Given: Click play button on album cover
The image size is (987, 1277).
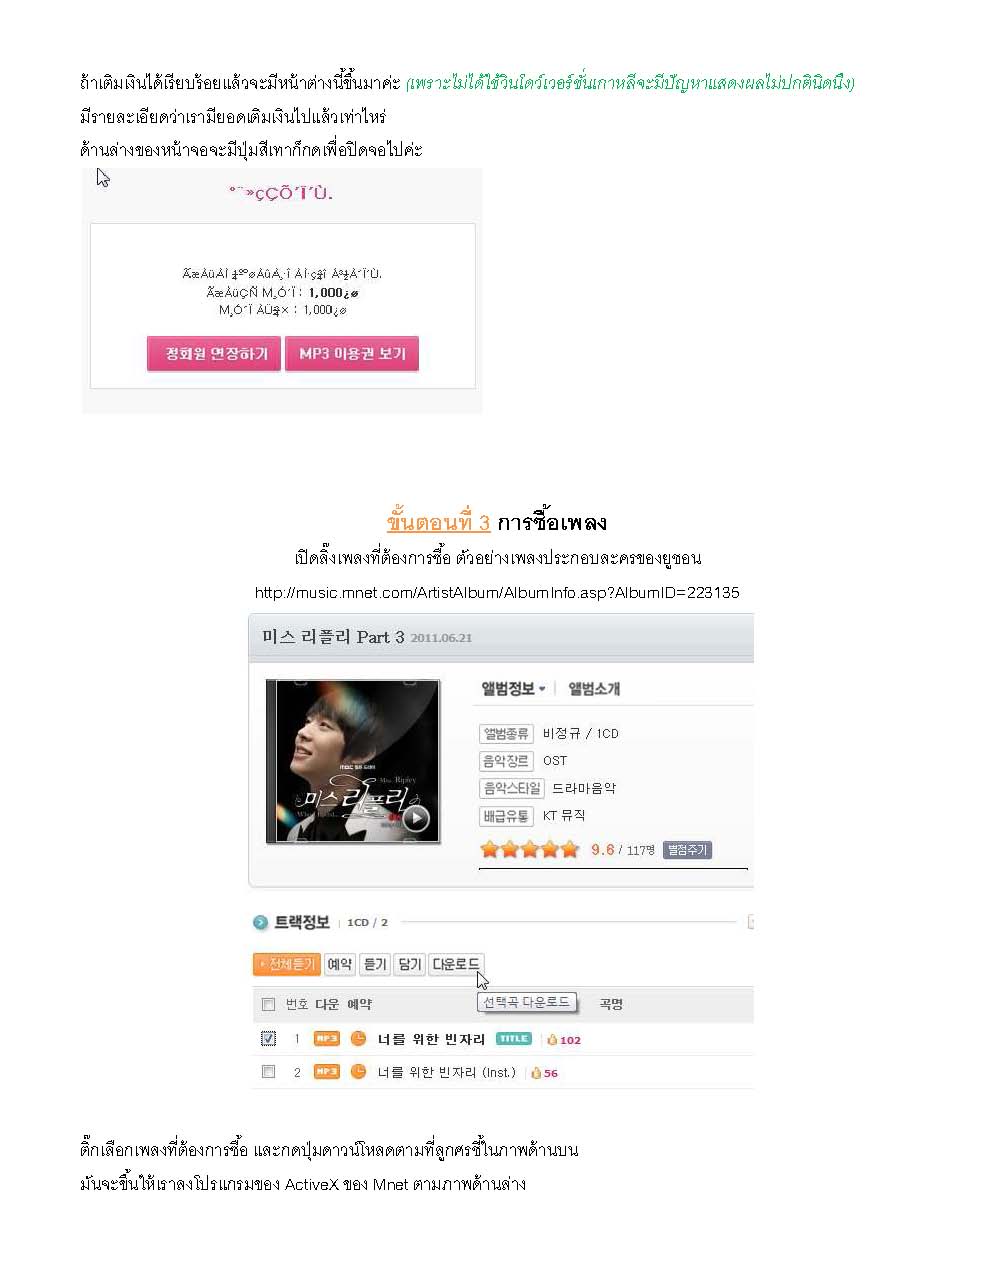Looking at the screenshot, I should (415, 819).
